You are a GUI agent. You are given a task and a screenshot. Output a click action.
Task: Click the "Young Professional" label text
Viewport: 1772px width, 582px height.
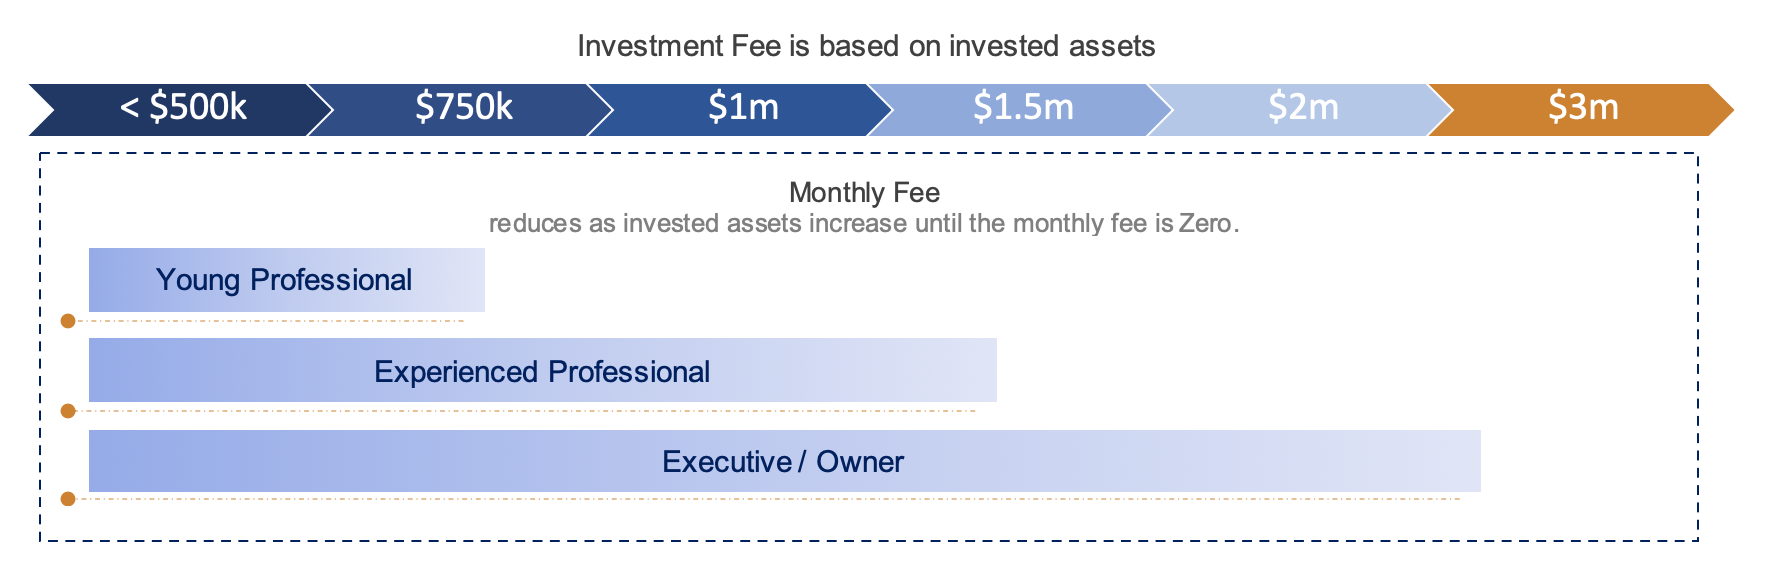[284, 280]
